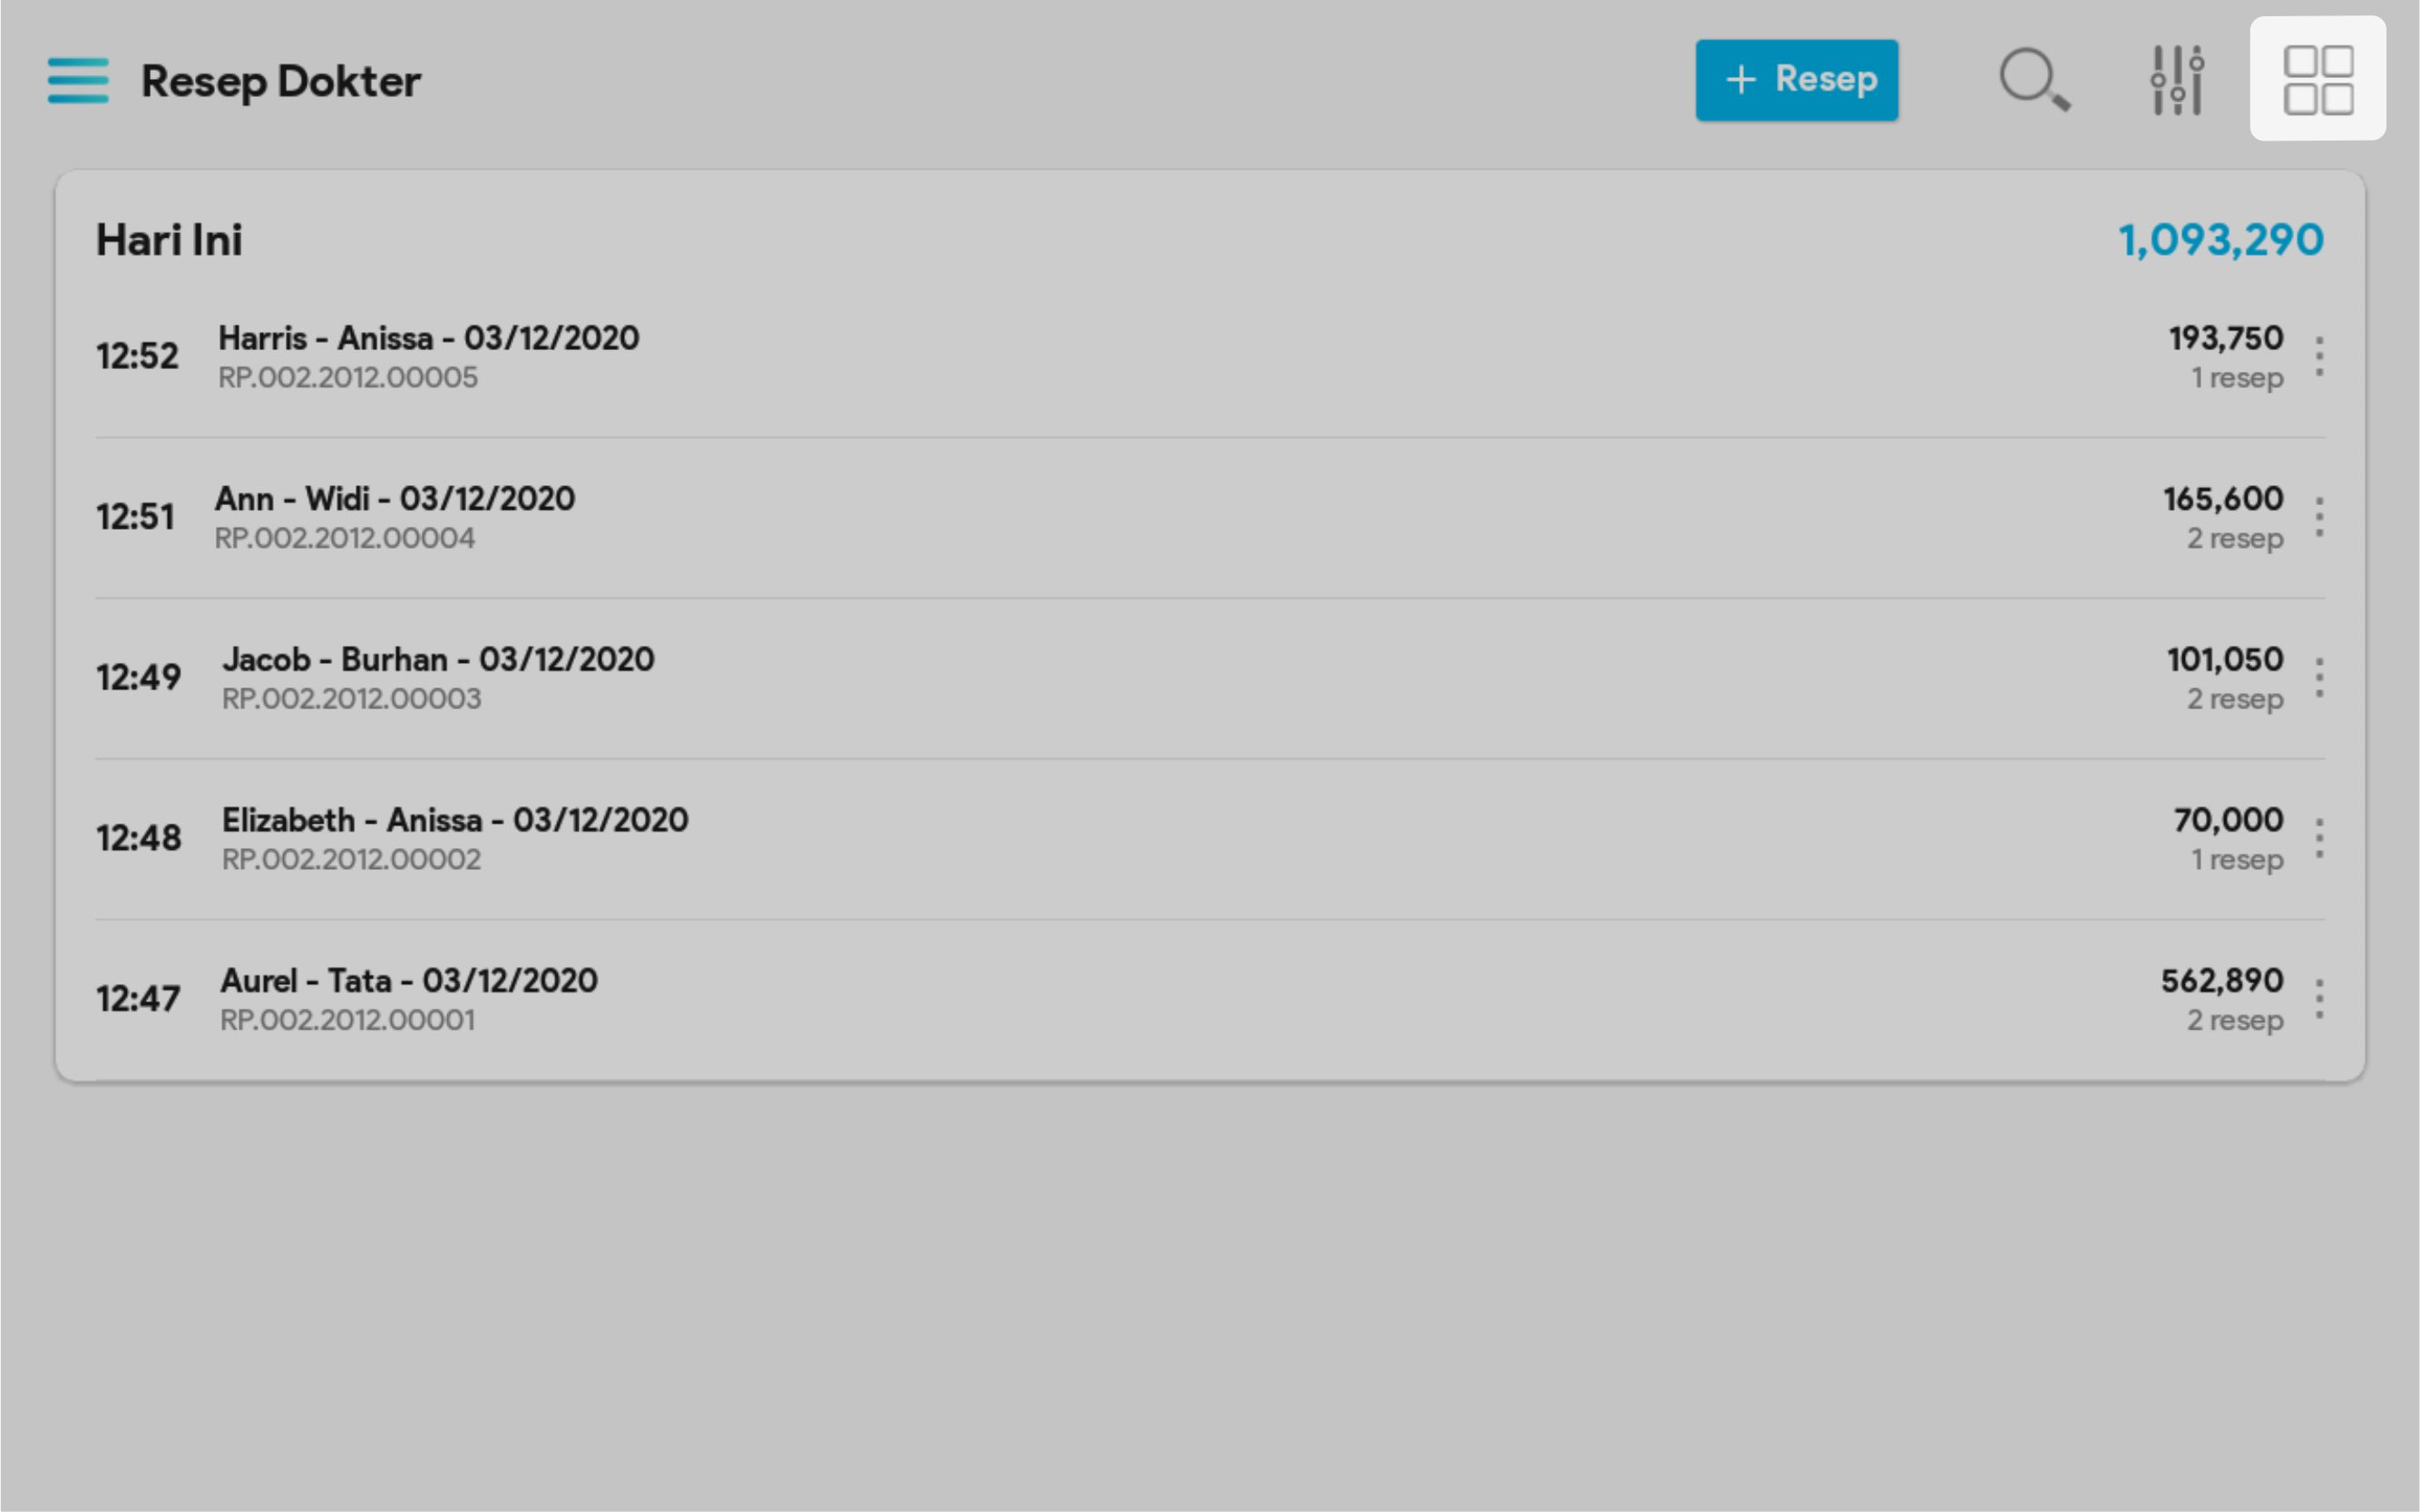Screen dimensions: 2420x1512
Task: Open options for Aurel - Tata prescription
Action: point(2319,999)
